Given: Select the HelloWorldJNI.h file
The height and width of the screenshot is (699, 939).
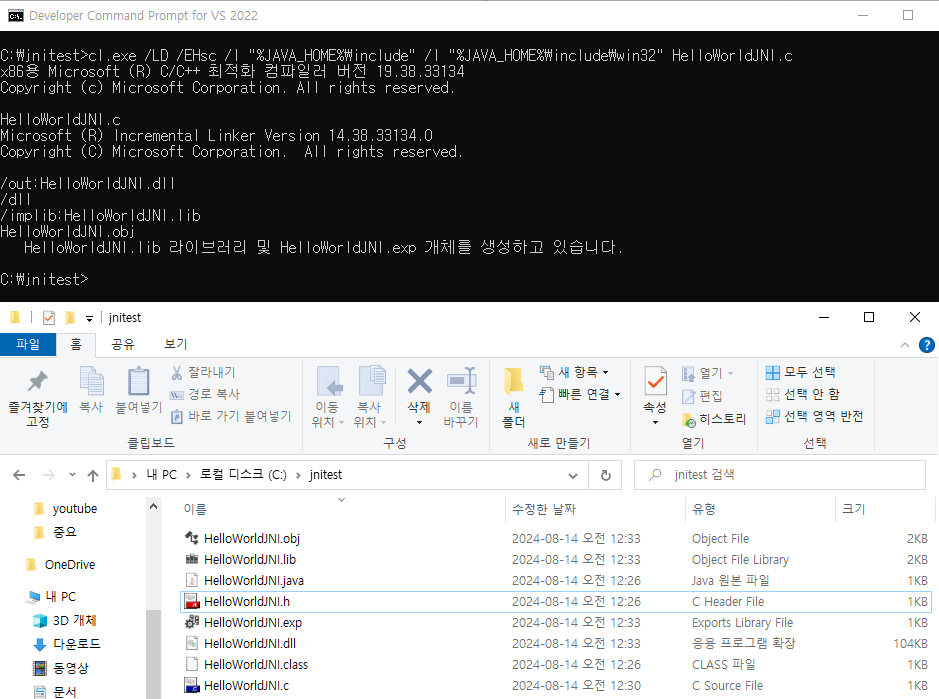Looking at the screenshot, I should click(x=555, y=601).
